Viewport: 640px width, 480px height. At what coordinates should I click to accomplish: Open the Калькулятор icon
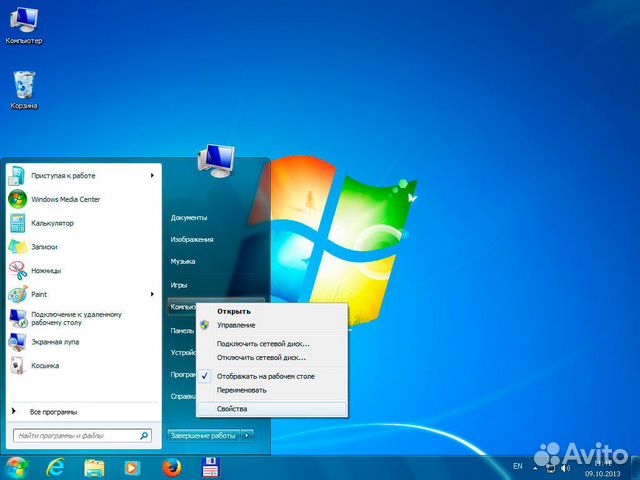pos(17,223)
